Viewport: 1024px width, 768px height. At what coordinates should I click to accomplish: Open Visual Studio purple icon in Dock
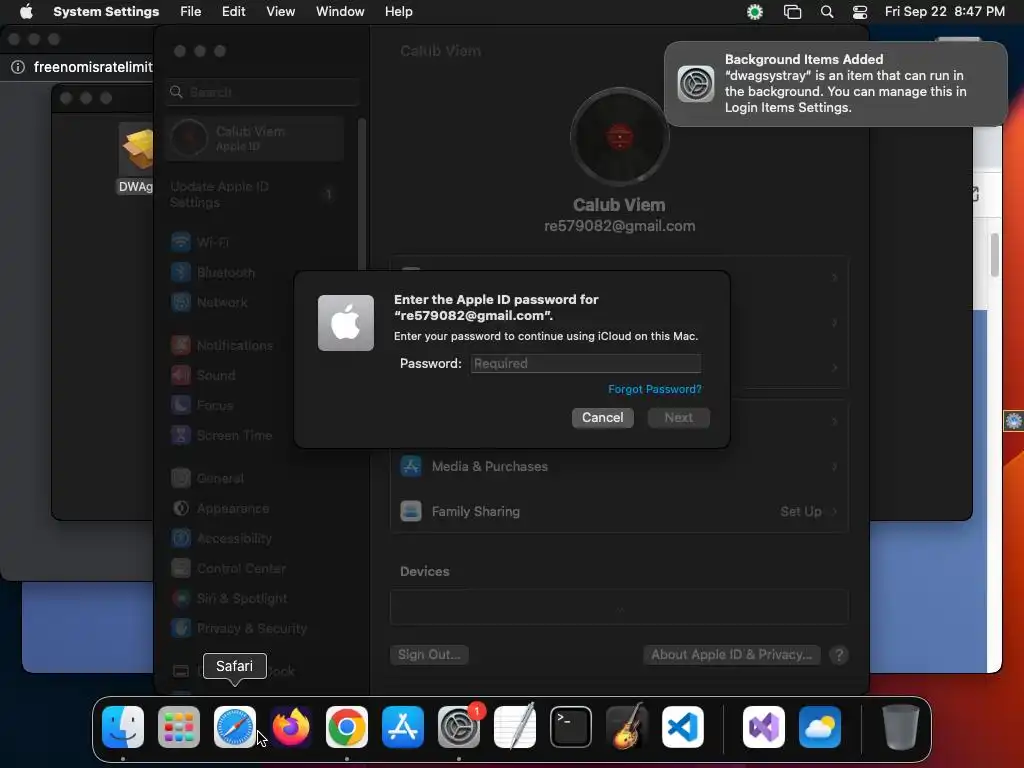[764, 727]
